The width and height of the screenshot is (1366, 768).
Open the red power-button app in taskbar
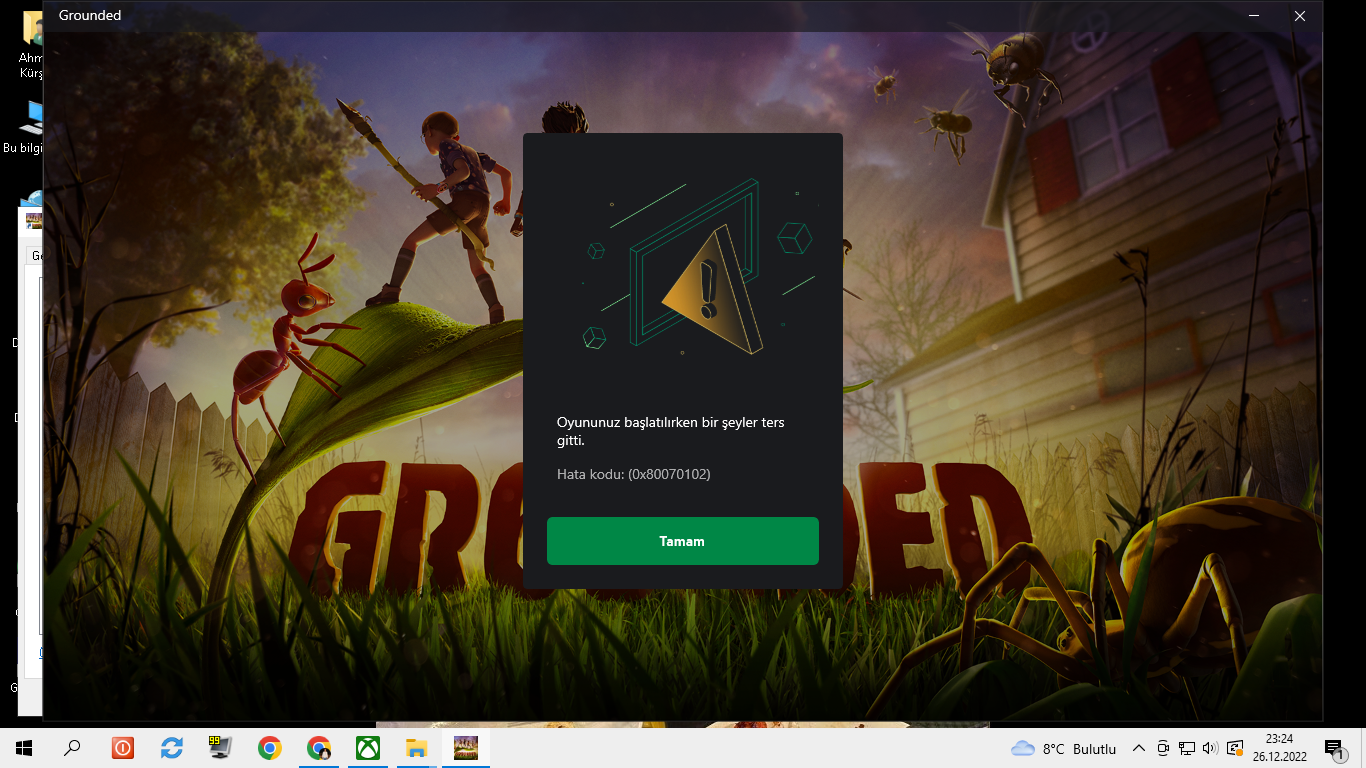(122, 748)
